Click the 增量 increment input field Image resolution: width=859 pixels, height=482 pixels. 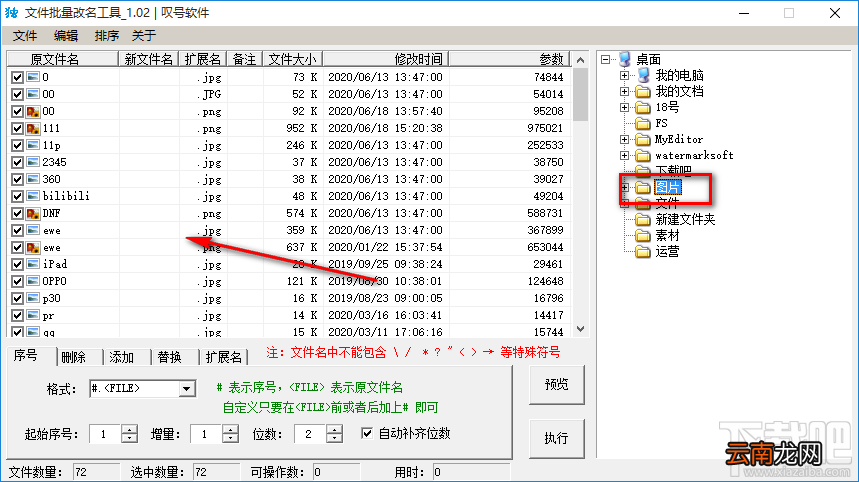[x=206, y=434]
